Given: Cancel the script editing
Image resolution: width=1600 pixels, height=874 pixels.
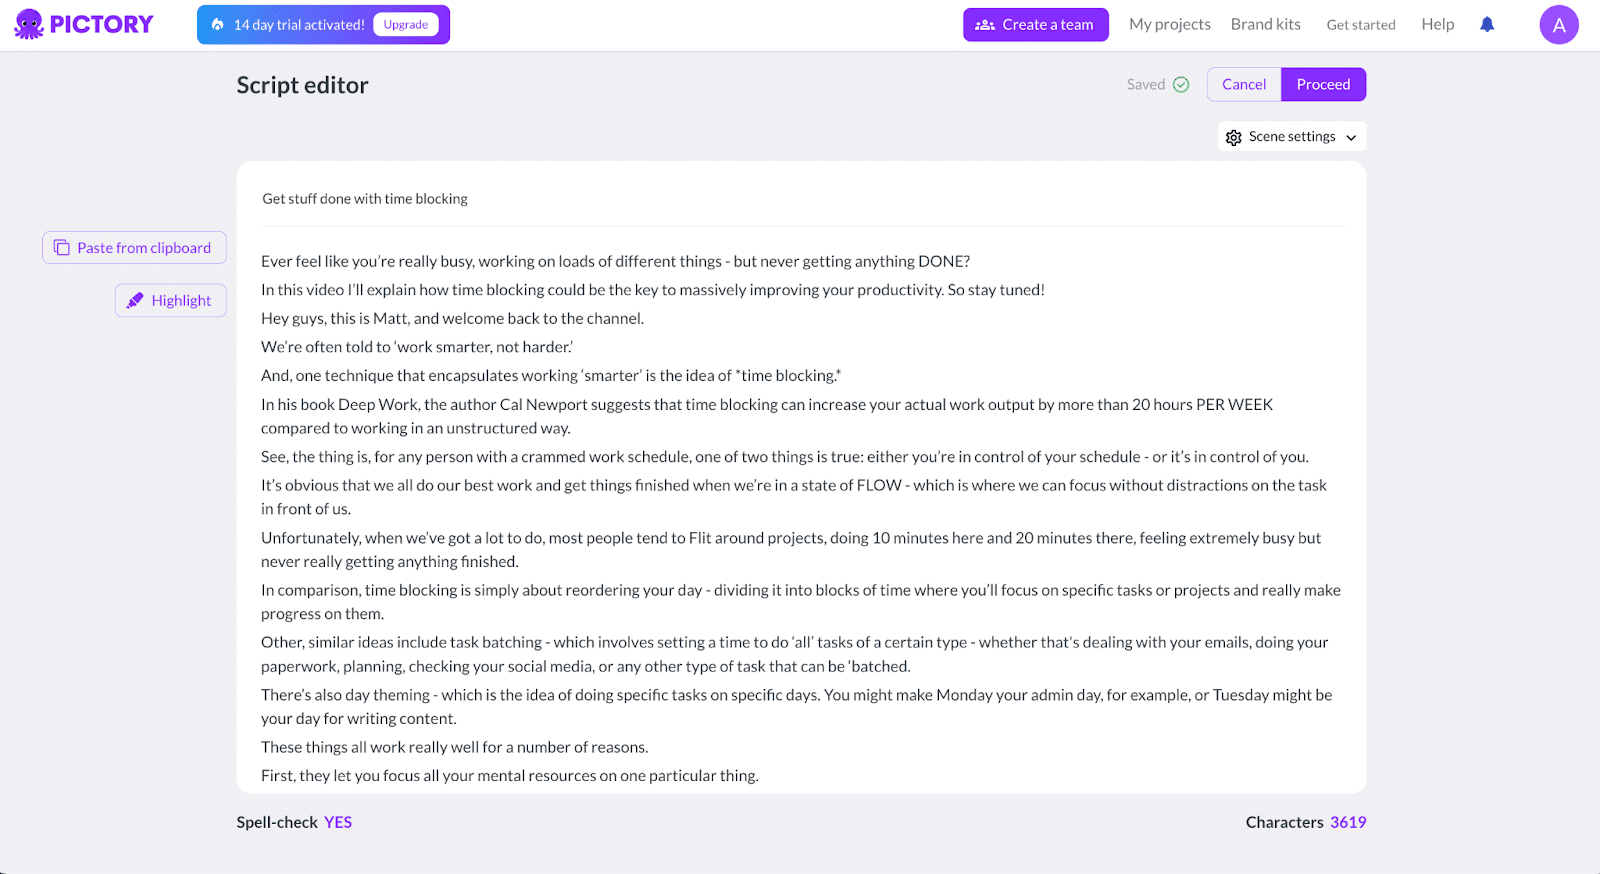Looking at the screenshot, I should point(1243,85).
